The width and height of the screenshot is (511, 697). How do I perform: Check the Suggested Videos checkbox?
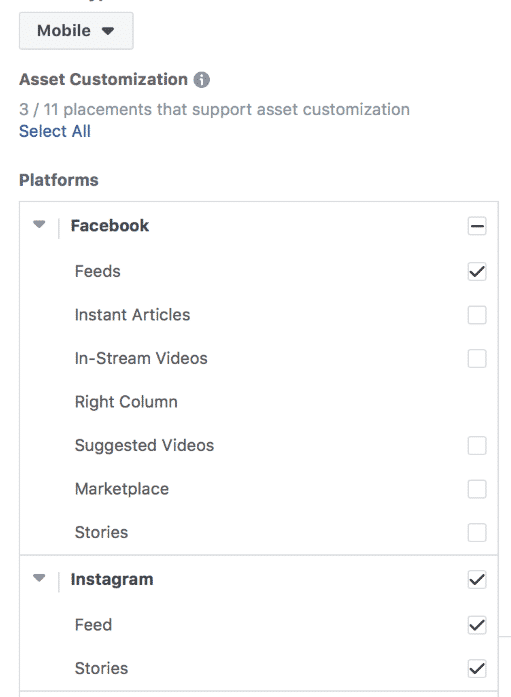point(477,445)
